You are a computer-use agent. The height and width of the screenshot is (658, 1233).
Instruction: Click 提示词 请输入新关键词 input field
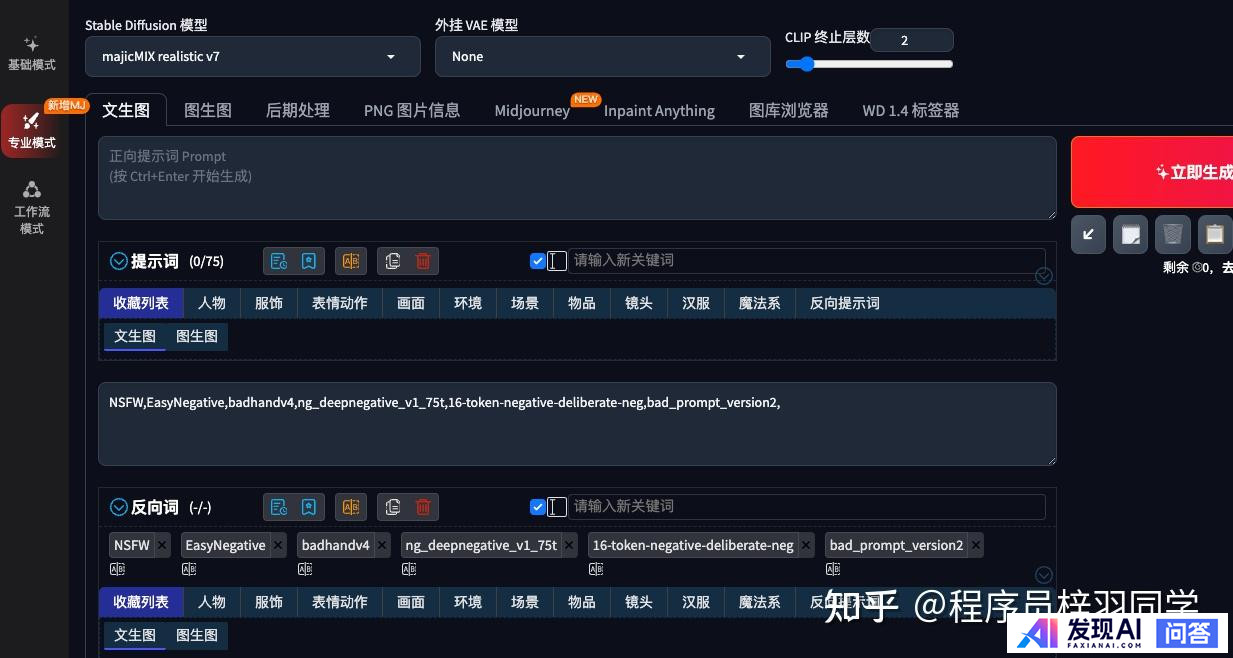pyautogui.click(x=806, y=260)
